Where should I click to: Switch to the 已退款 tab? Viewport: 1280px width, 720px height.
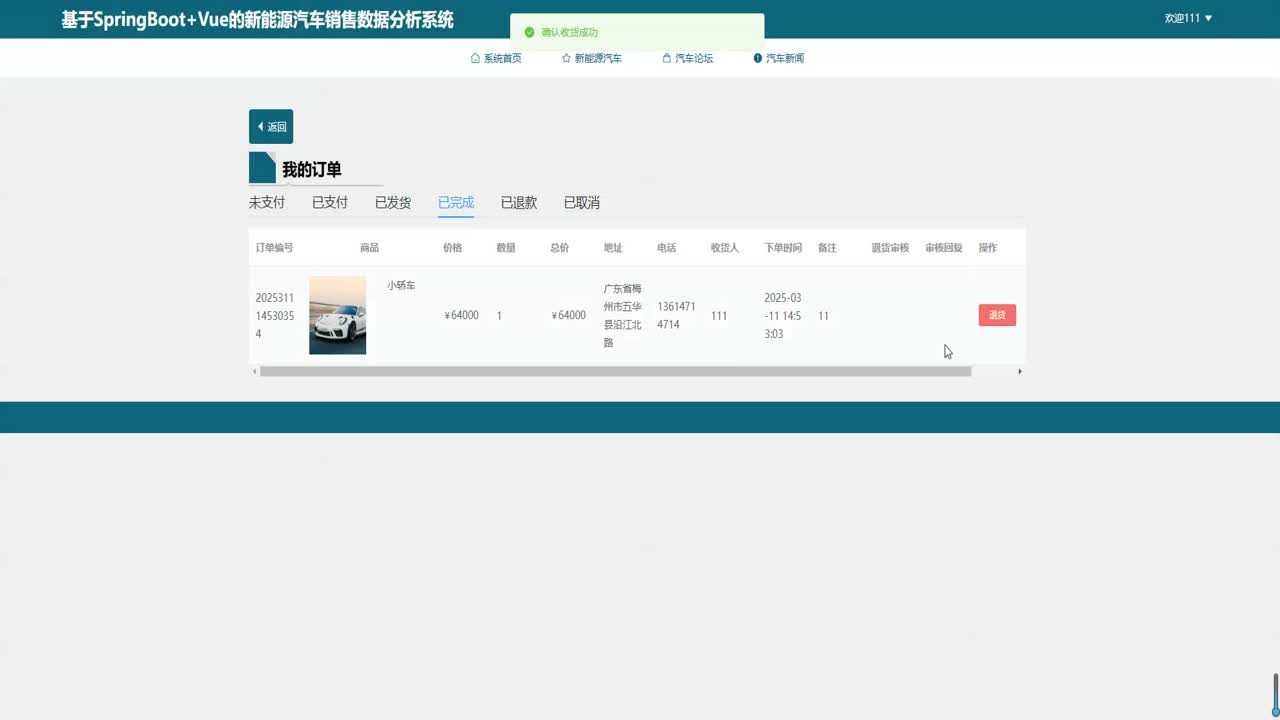[519, 202]
